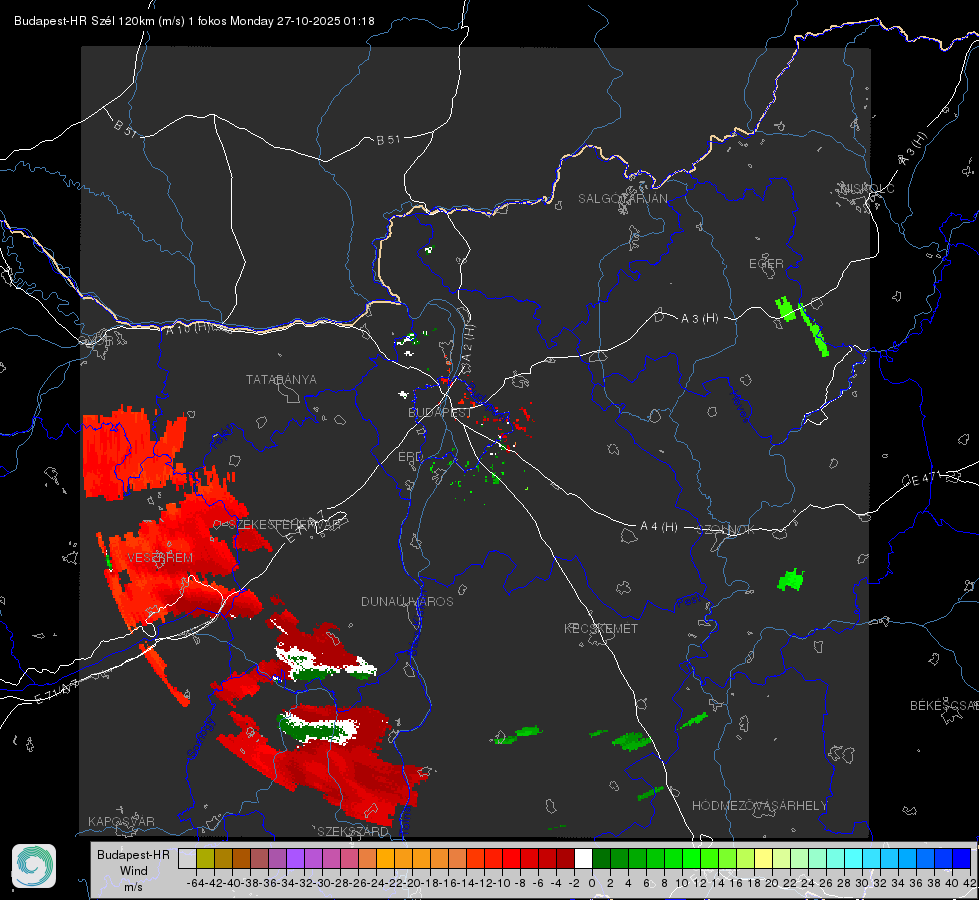Click the 'Budapest-HR Wind m/s' legend caption
The width and height of the screenshot is (979, 900).
coord(133,870)
